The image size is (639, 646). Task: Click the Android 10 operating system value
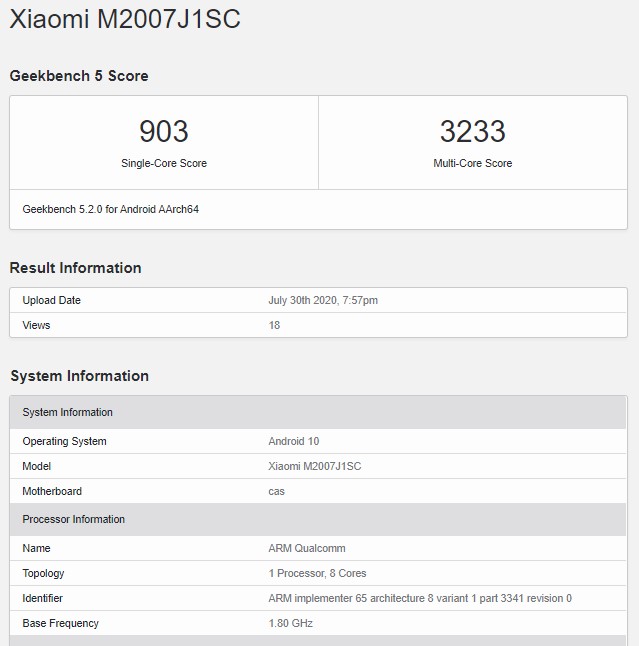pyautogui.click(x=294, y=441)
